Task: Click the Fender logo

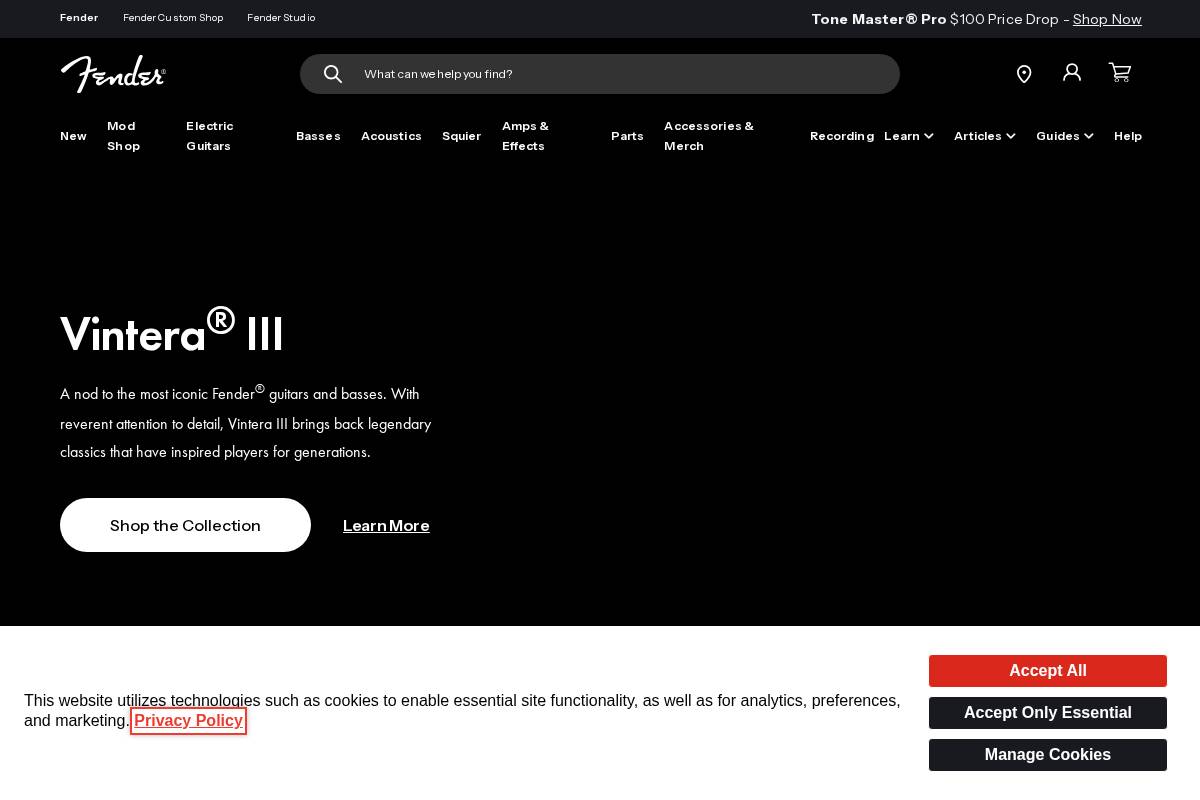Action: [113, 74]
